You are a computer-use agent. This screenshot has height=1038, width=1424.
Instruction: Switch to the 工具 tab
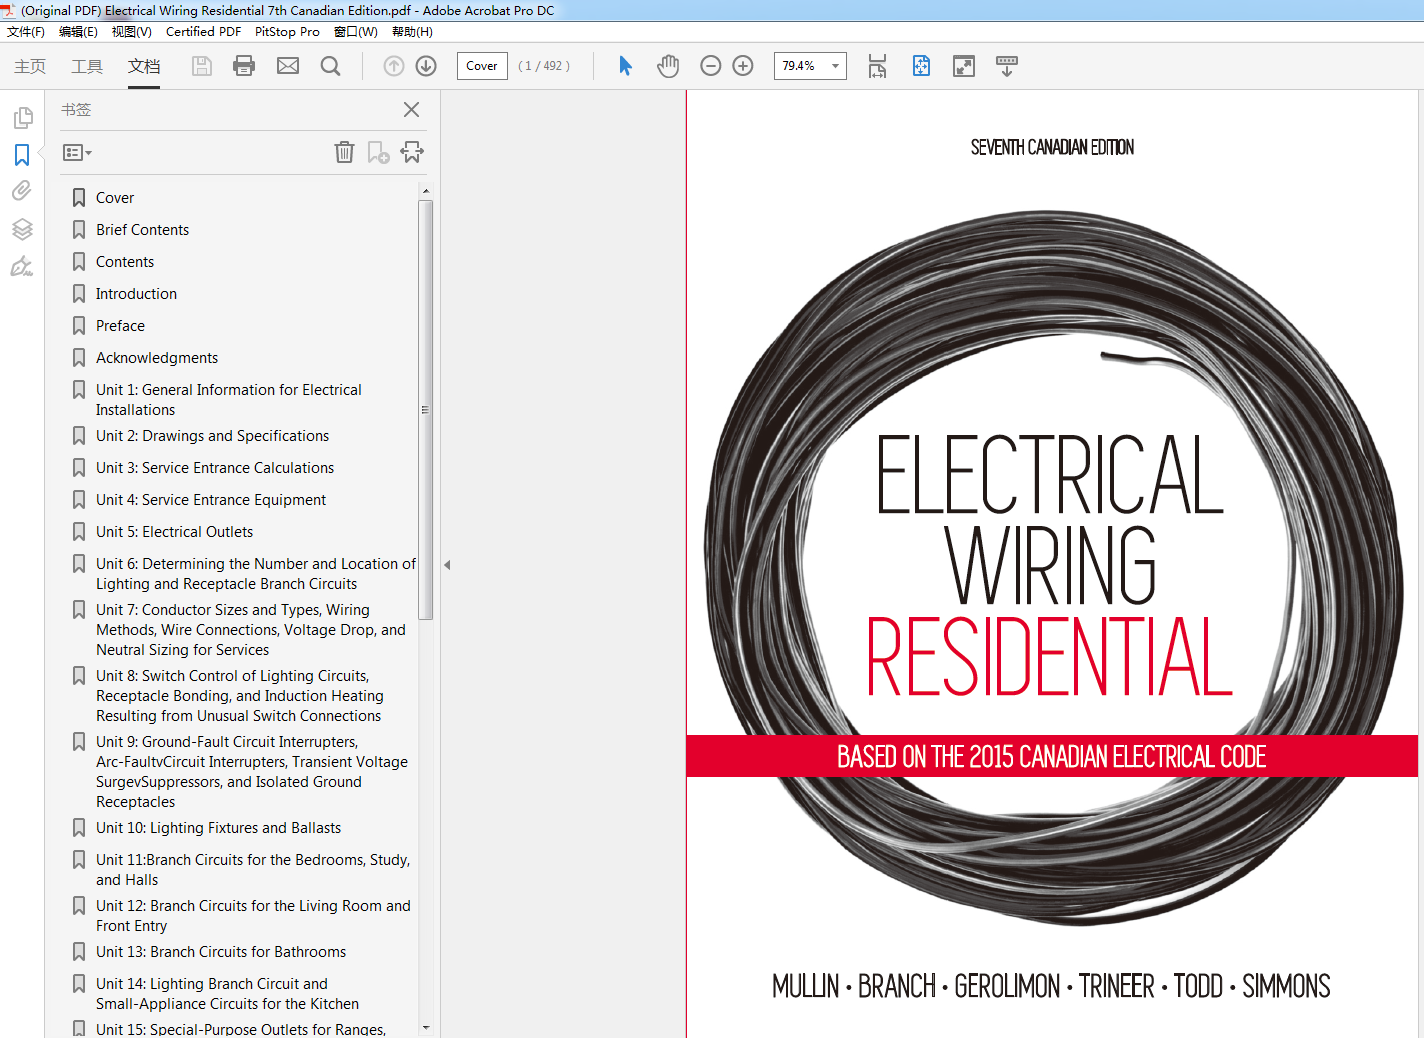[87, 66]
